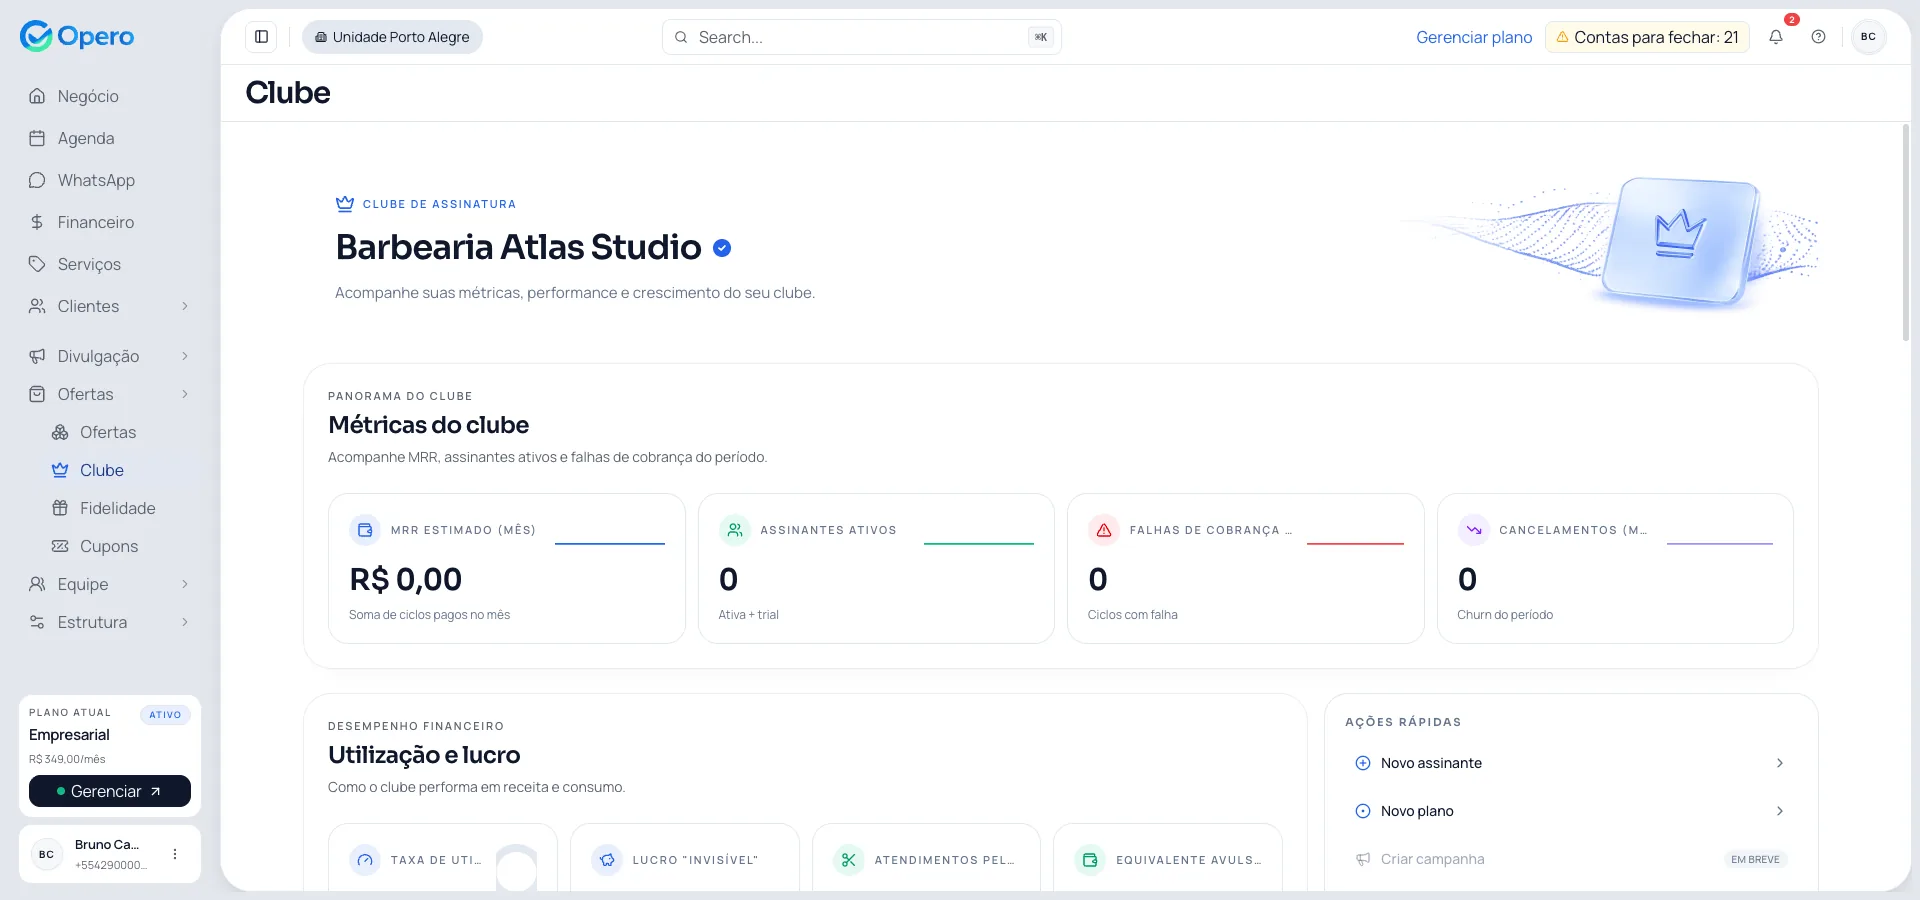1920x900 pixels.
Task: Click the plus icon beside Novo assinante
Action: click(x=1362, y=763)
